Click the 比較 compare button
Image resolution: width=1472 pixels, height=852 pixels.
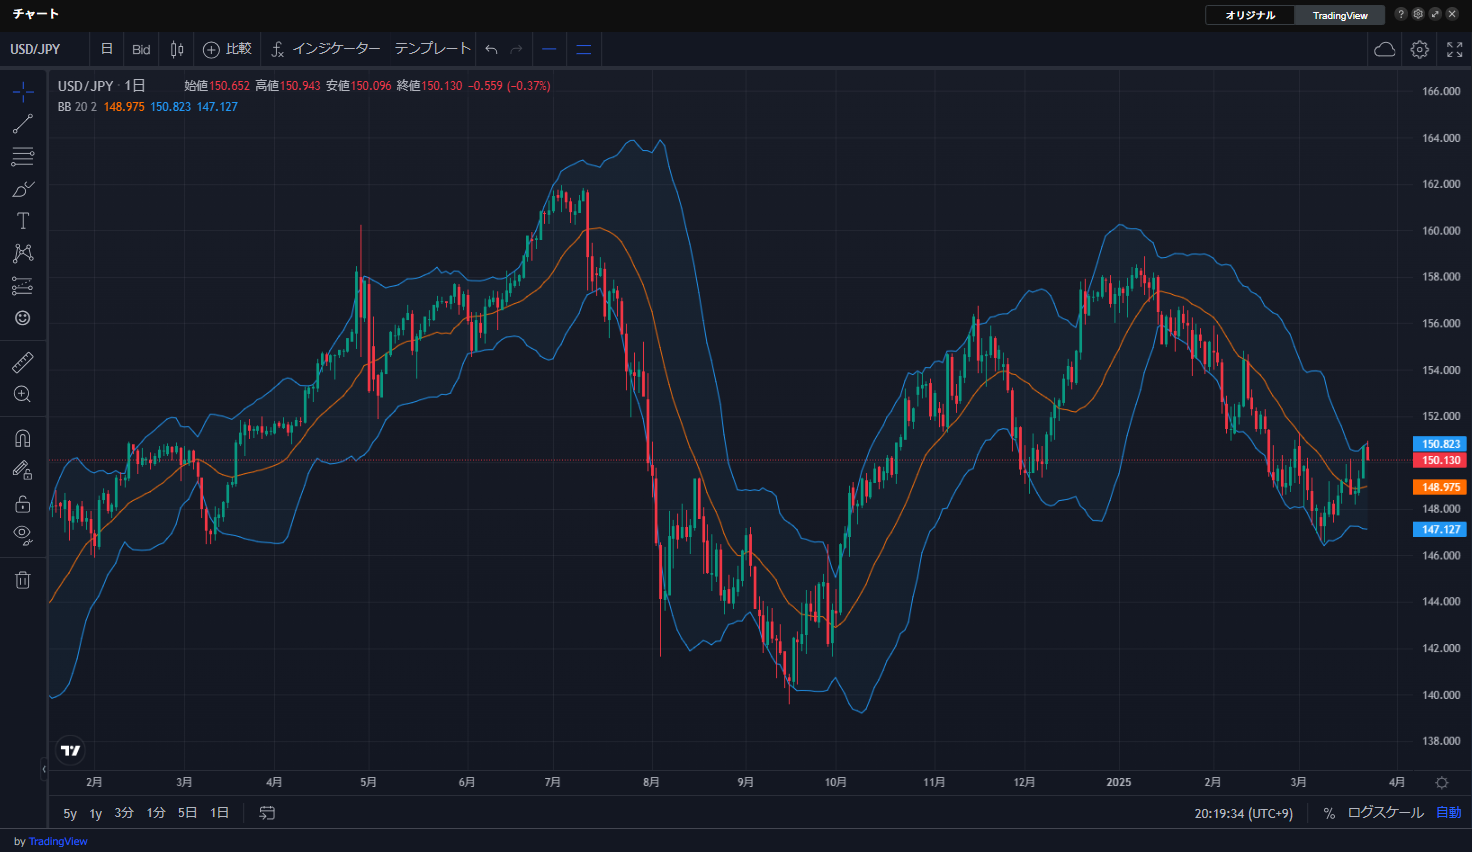click(227, 49)
